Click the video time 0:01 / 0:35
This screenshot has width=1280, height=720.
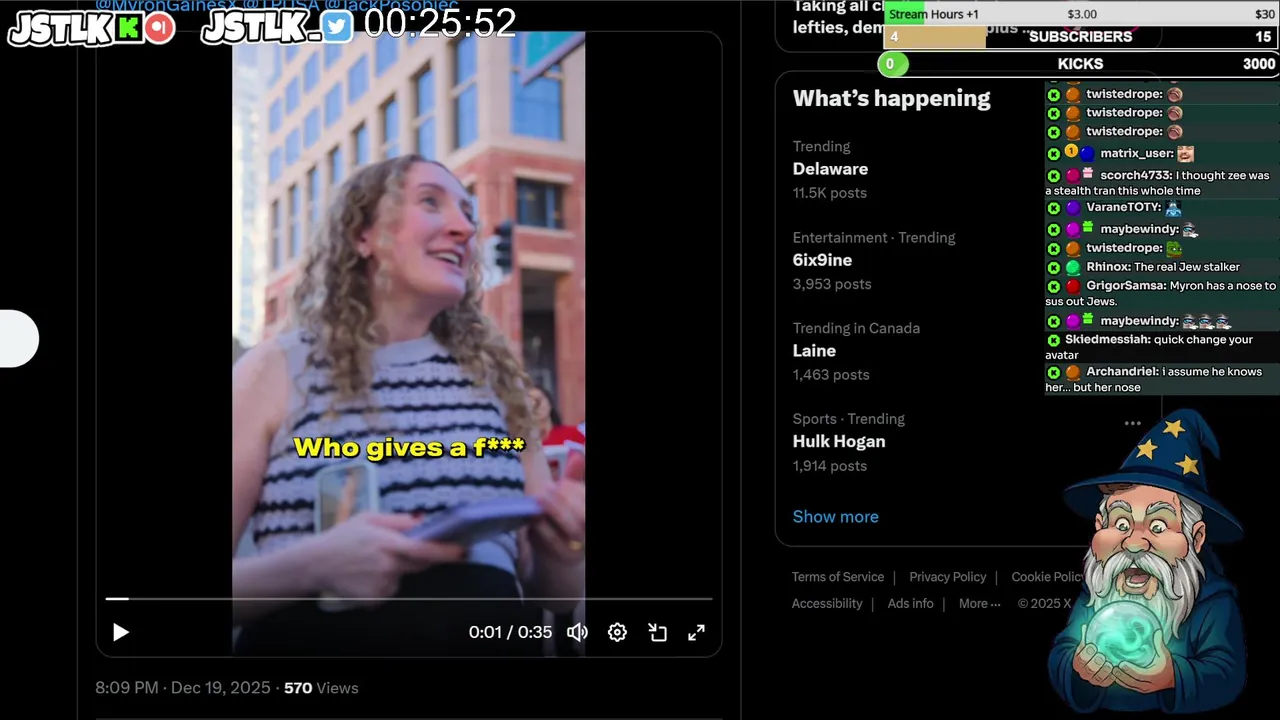(510, 632)
